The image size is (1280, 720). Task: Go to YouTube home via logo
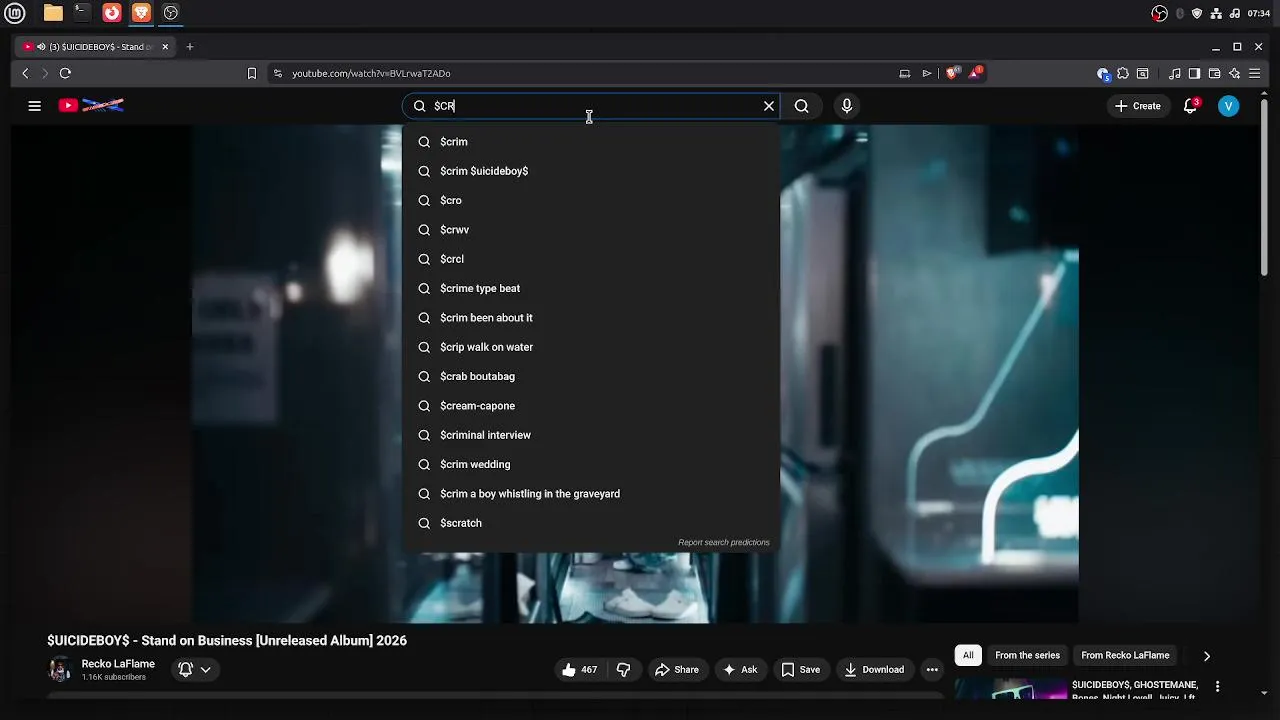91,106
